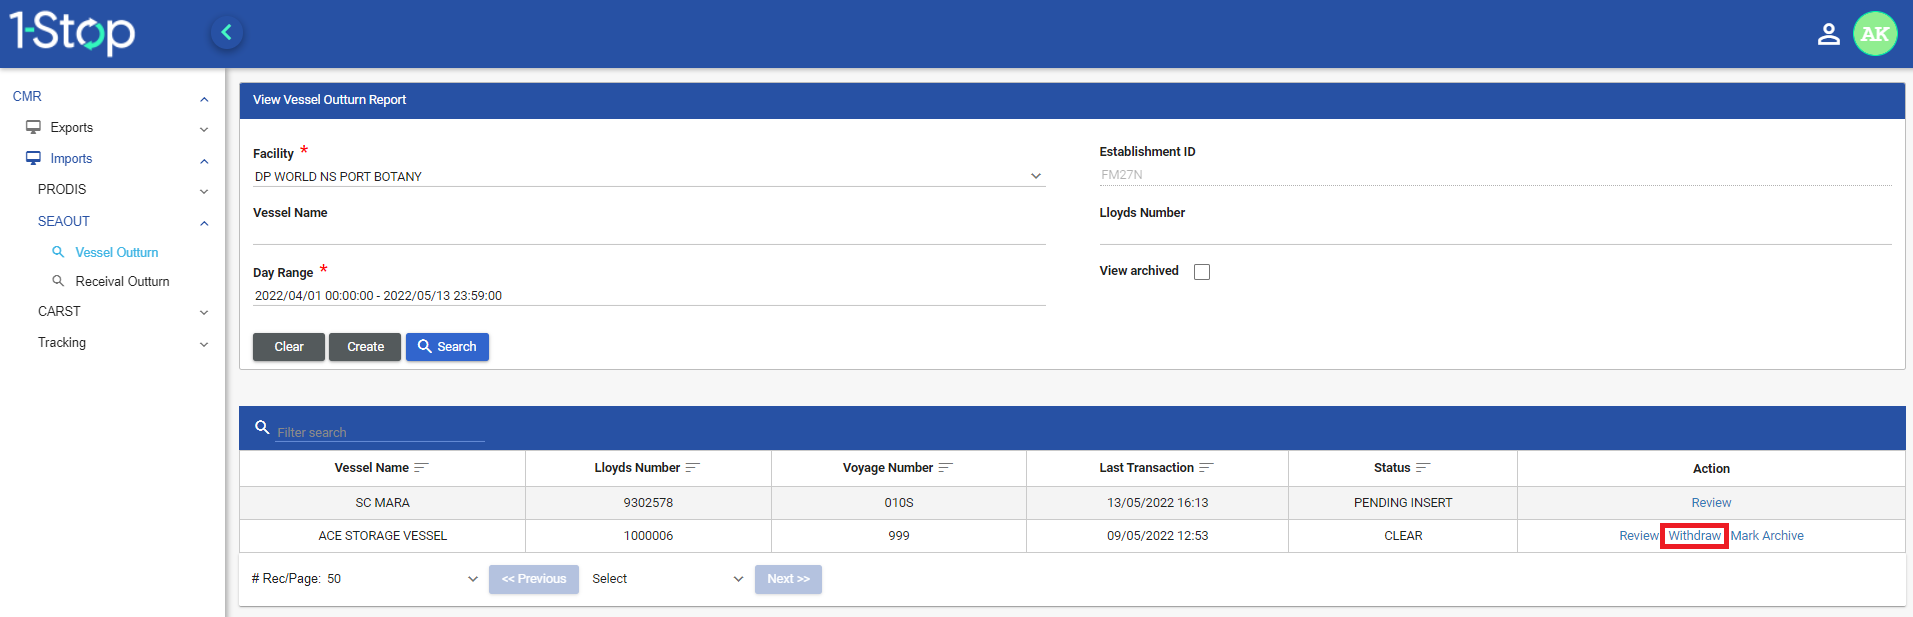Click the Create button
The image size is (1913, 617).
tap(365, 347)
